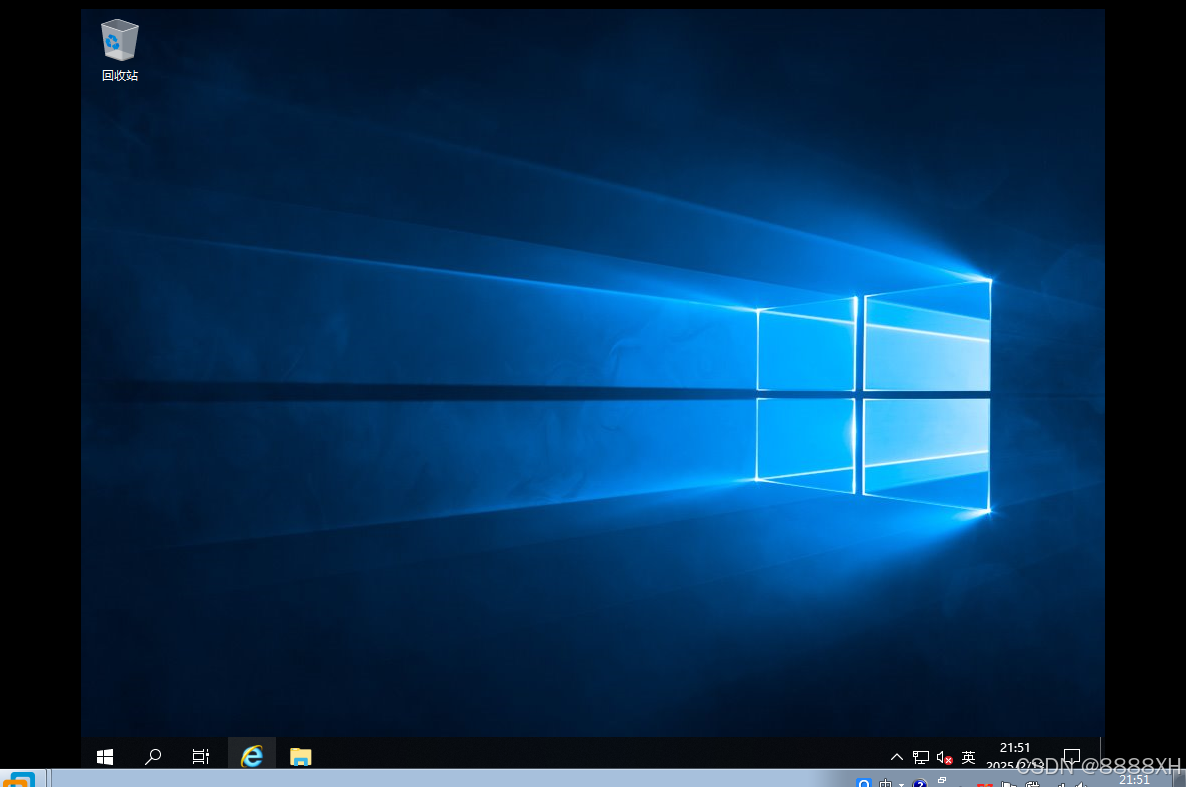Open taskbar search magnifier

pos(153,756)
